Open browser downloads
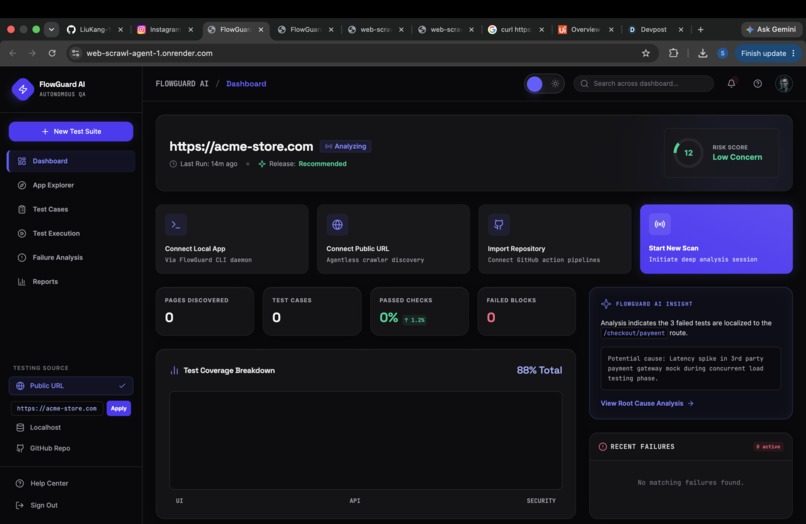Viewport: 806px width, 524px height. point(703,53)
